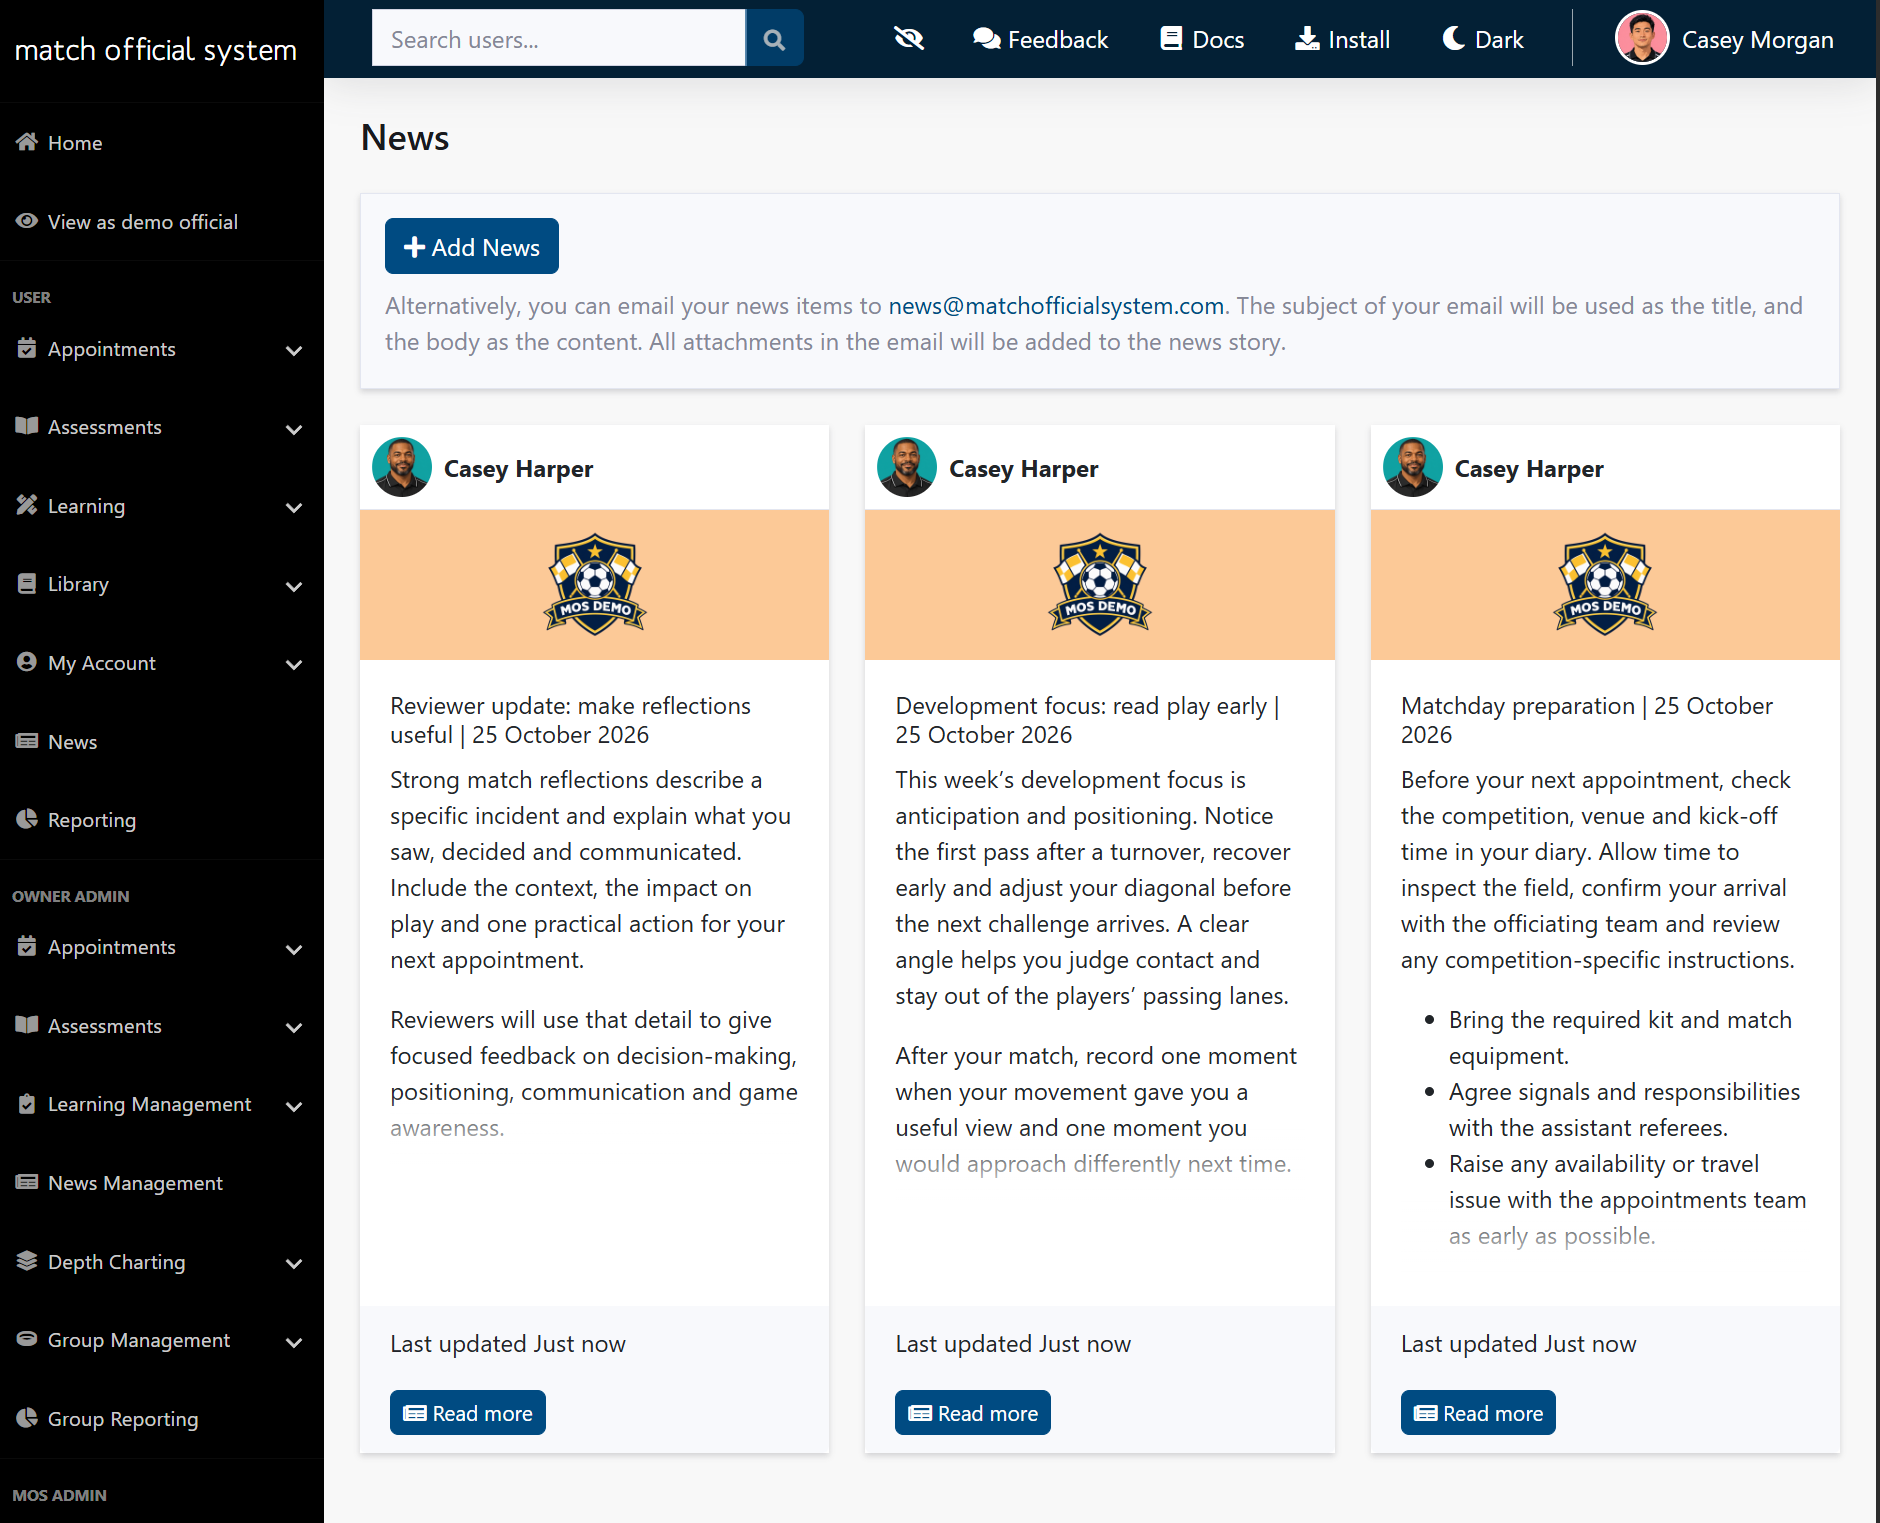
Task: Click the news@matchofficialsystem.com email link
Action: (1056, 306)
